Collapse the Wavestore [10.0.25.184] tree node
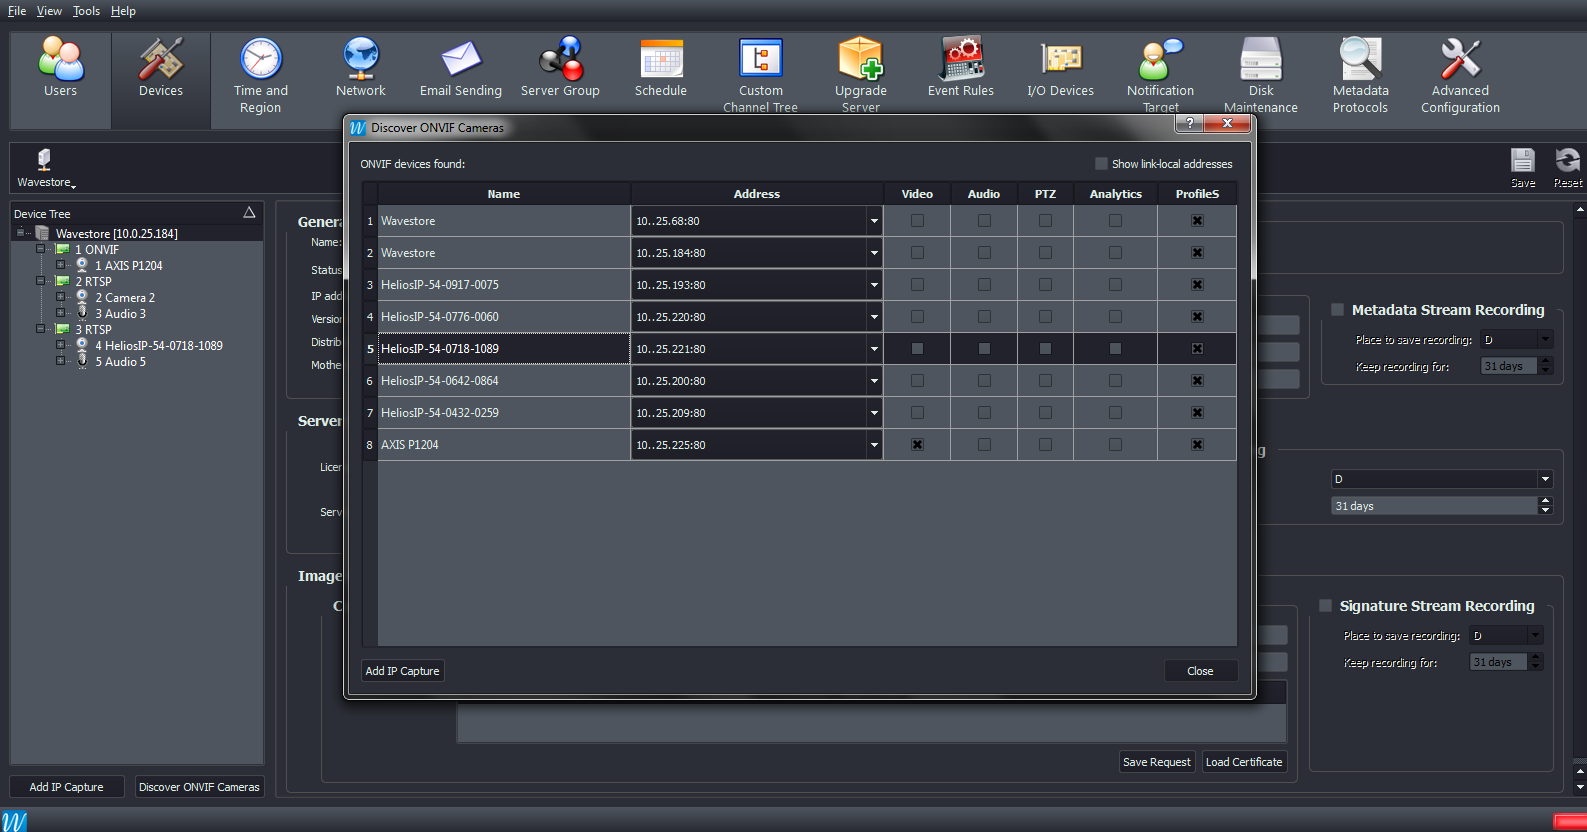Image resolution: width=1587 pixels, height=832 pixels. [21, 233]
